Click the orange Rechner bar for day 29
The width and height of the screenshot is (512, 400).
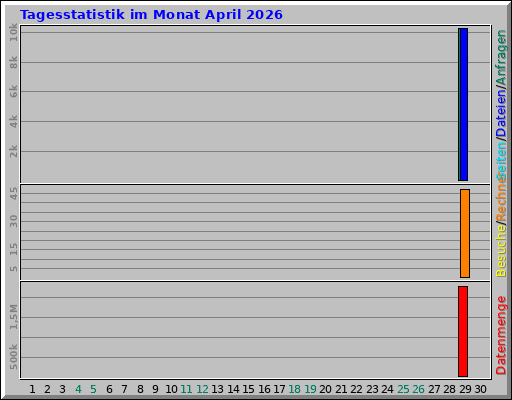pyautogui.click(x=465, y=233)
